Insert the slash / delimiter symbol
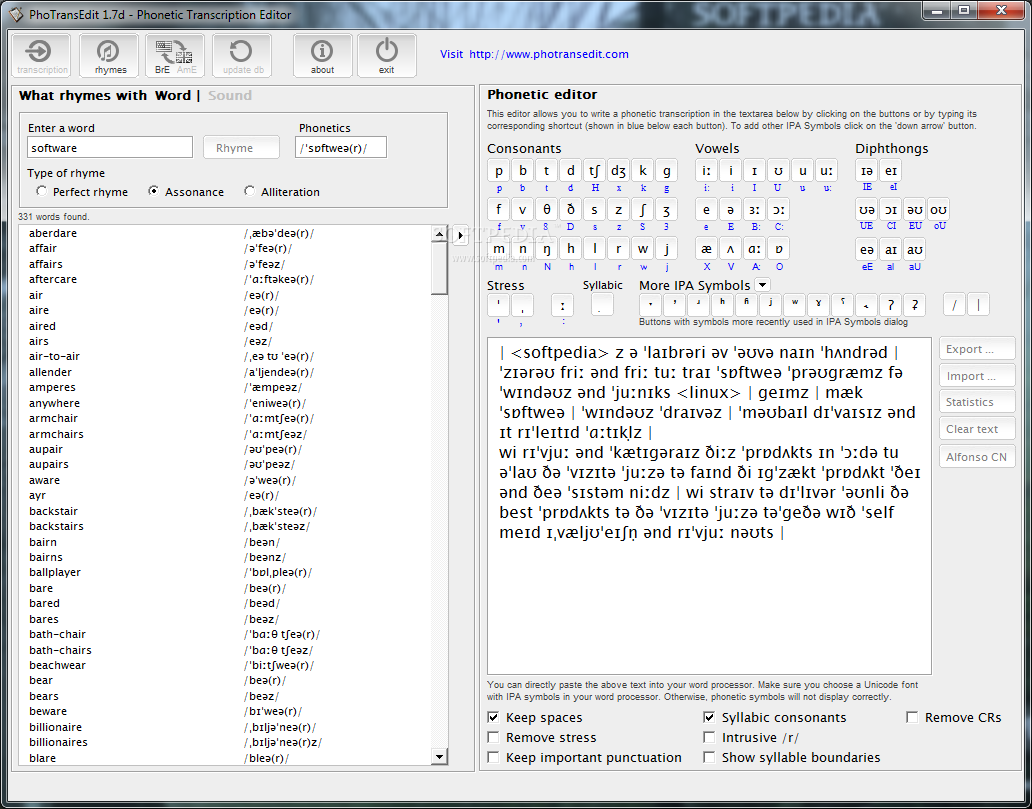 pos(954,305)
